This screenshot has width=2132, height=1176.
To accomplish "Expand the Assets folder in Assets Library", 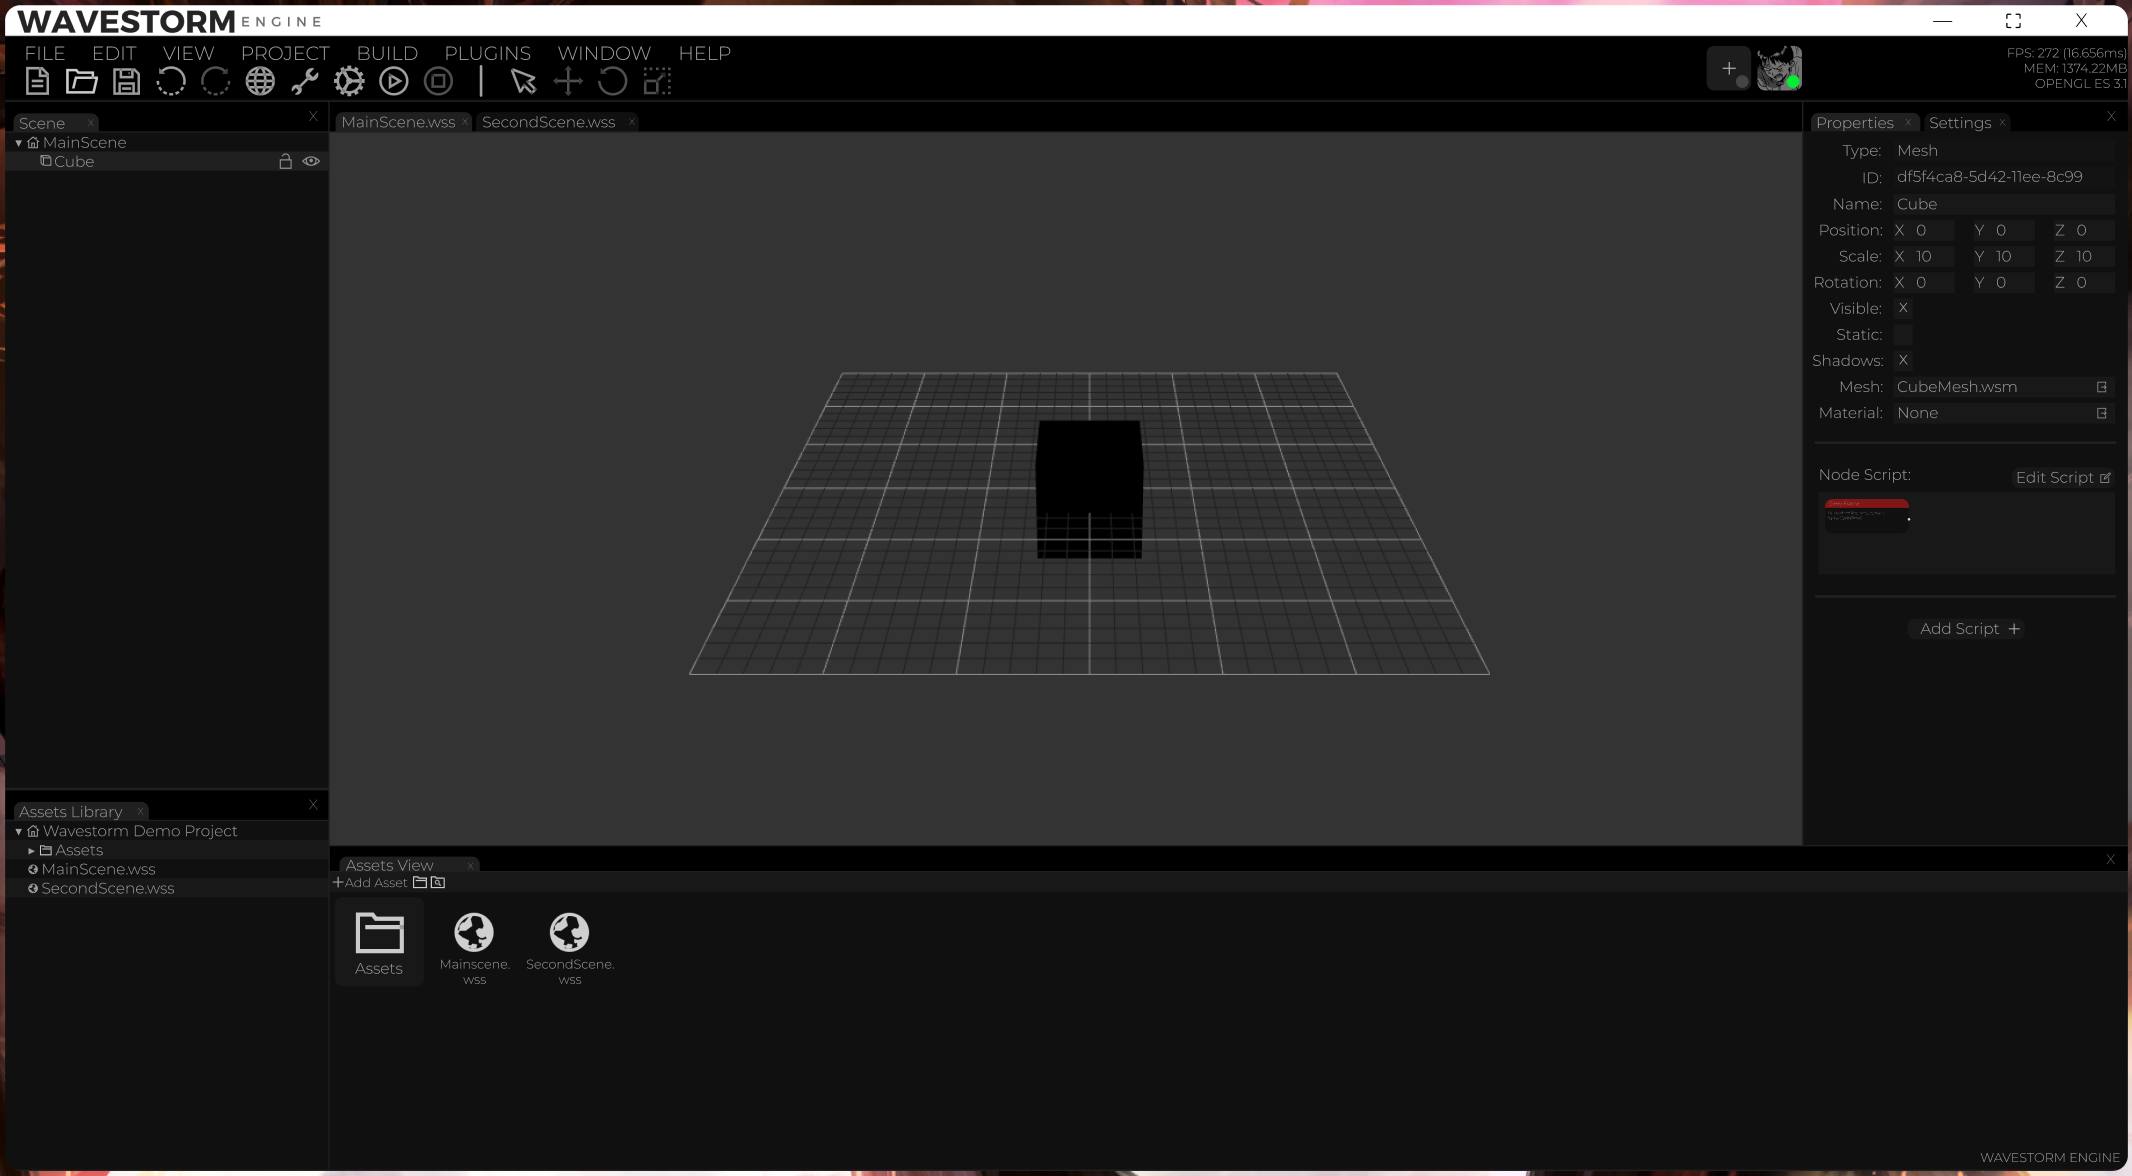I will 32,851.
